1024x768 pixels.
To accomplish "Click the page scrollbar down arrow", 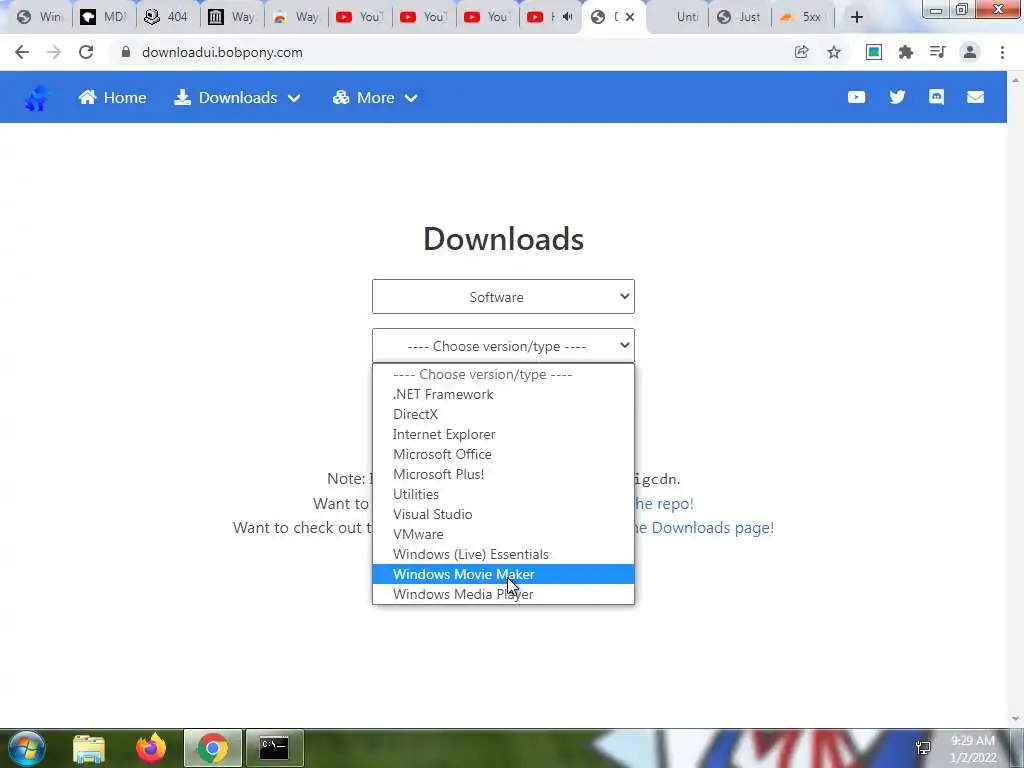I will click(x=1016, y=720).
